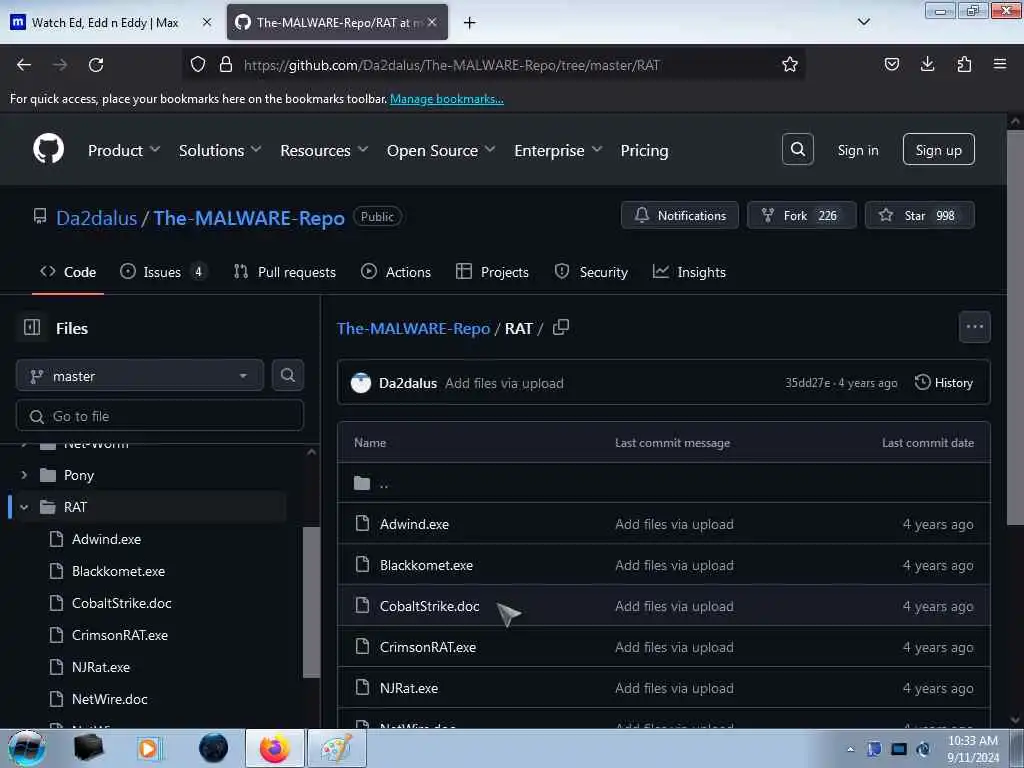Open more options three-dot button
The width and height of the screenshot is (1024, 768).
[974, 327]
